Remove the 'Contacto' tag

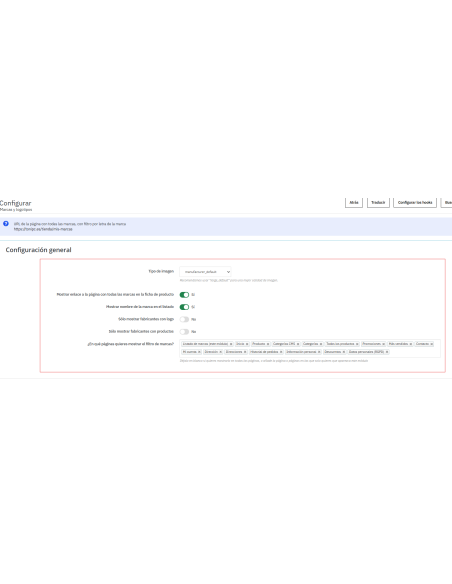(x=432, y=344)
